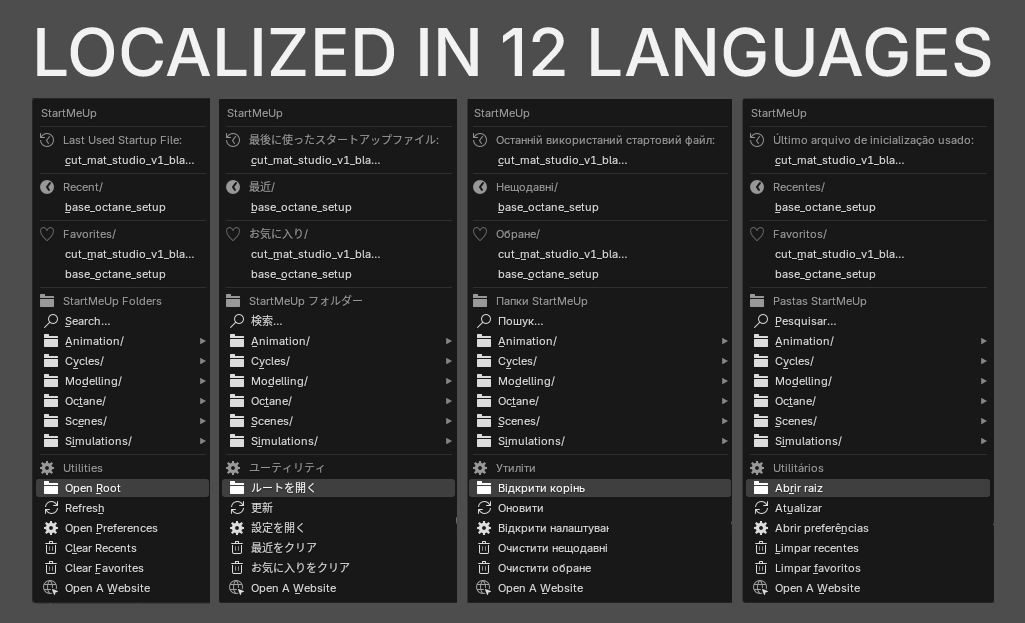Click trash icon beside 最近をクリア
The height and width of the screenshot is (623, 1025).
237,548
